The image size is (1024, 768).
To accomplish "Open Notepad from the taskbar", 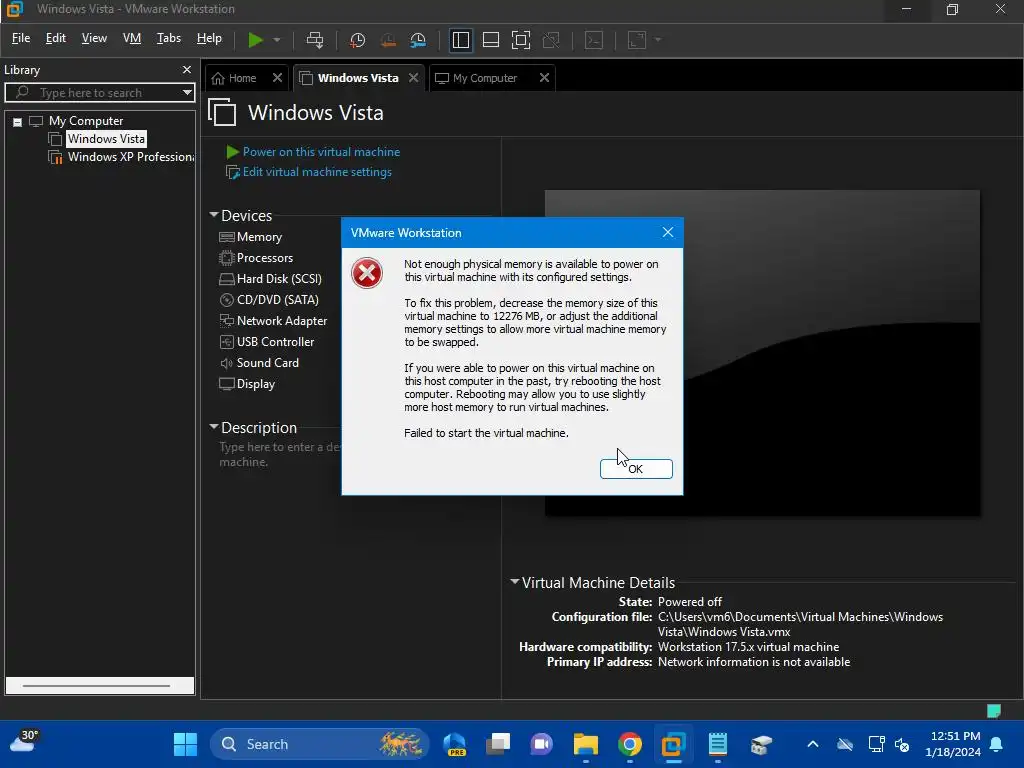I will (717, 744).
